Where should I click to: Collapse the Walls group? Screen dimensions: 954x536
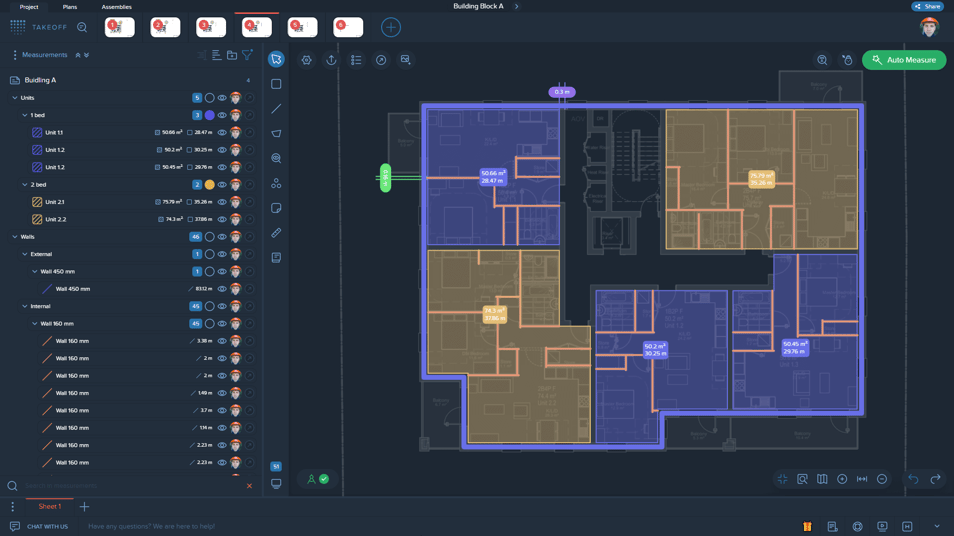pyautogui.click(x=15, y=237)
